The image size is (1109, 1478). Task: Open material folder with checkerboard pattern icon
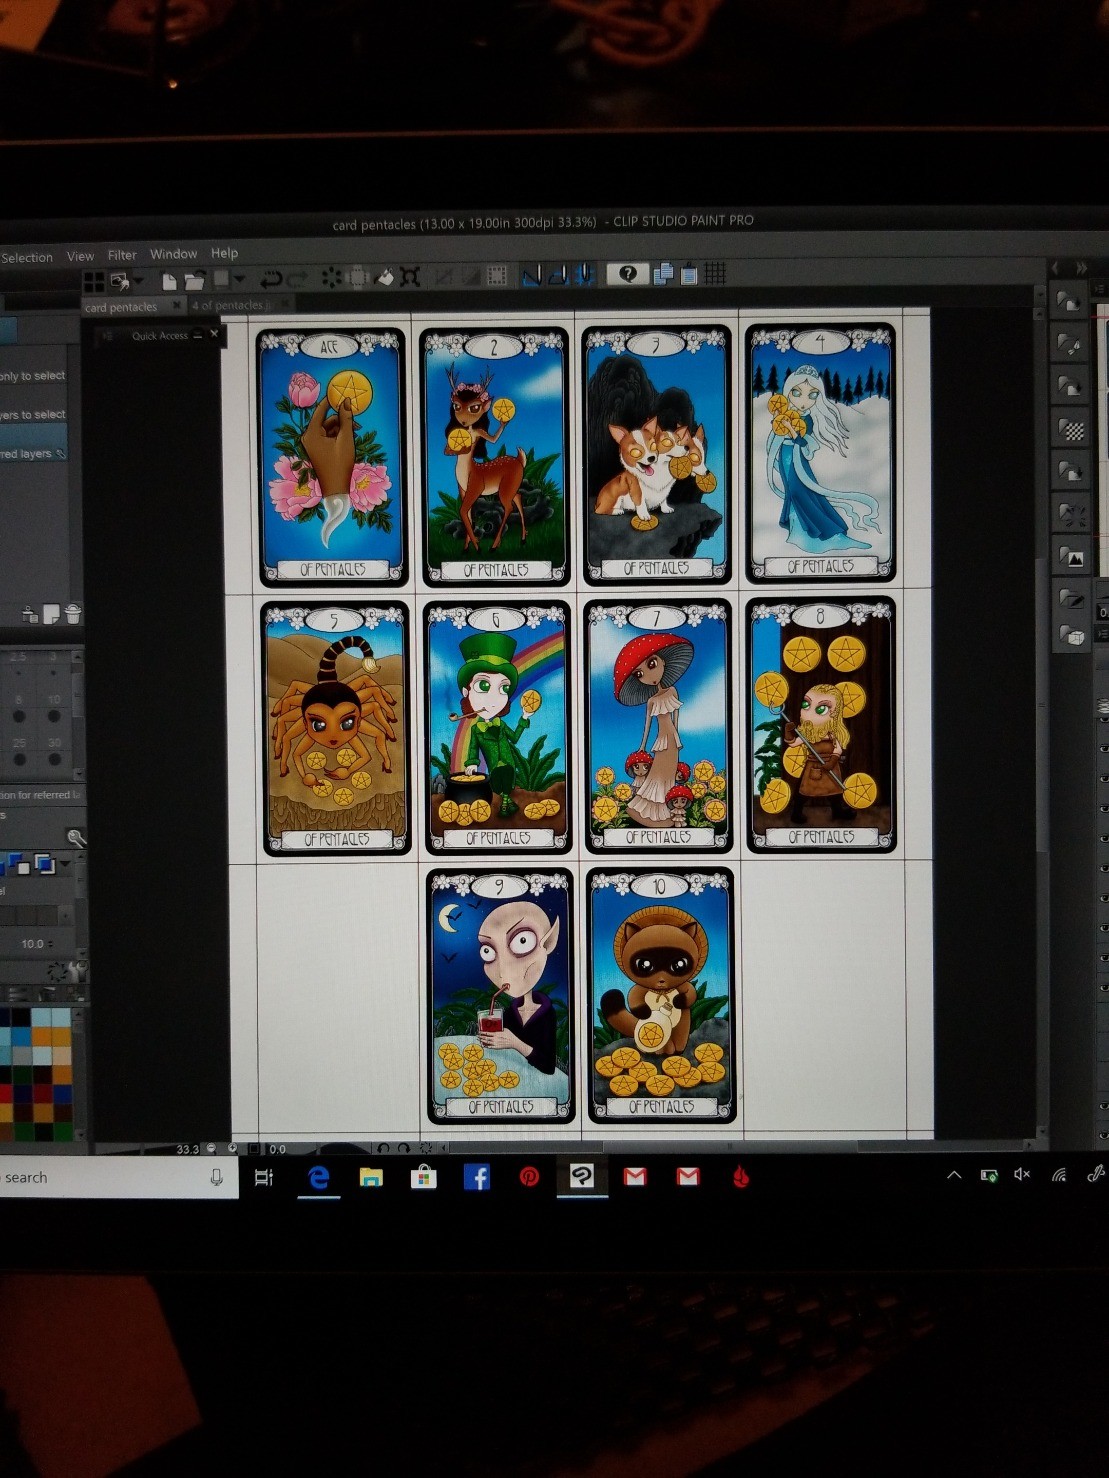pos(1072,430)
